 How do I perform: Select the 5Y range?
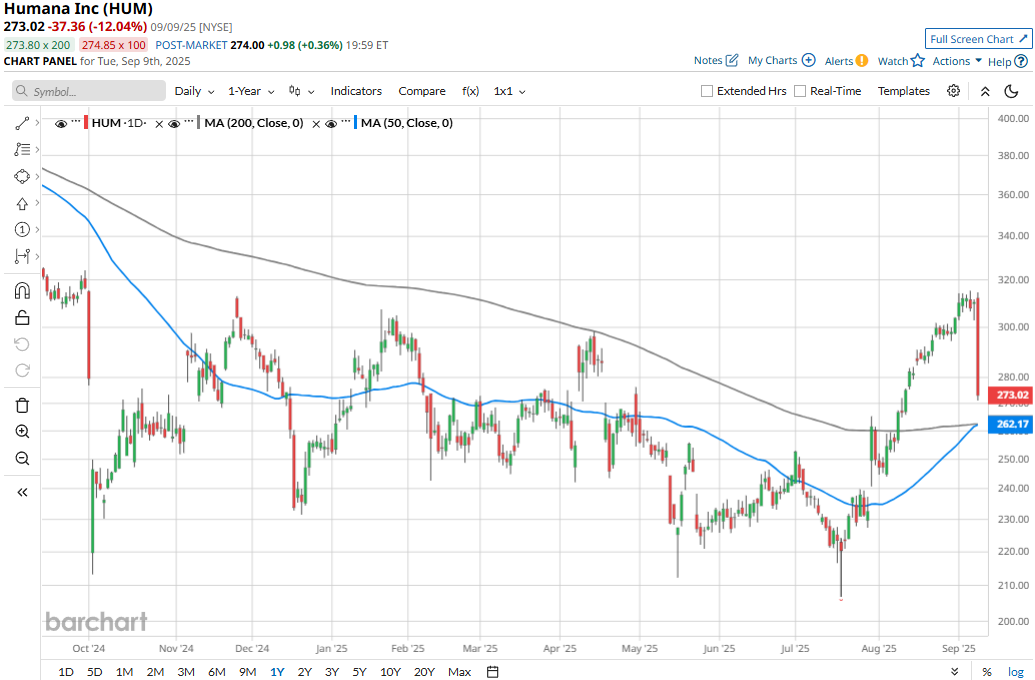tap(359, 671)
